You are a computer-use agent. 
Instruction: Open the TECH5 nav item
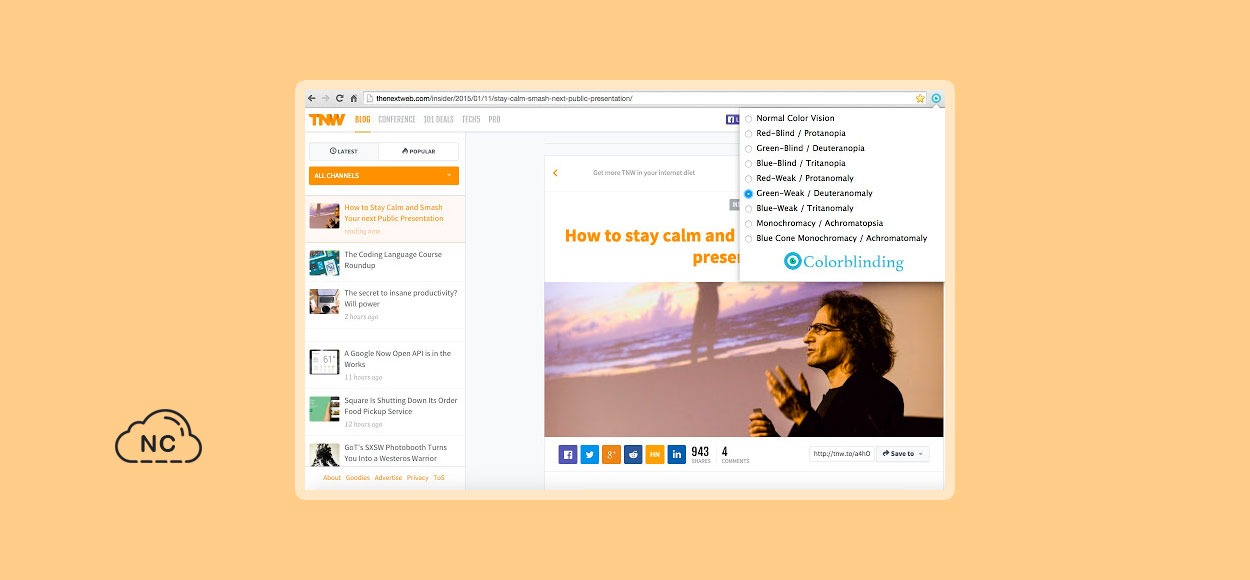[470, 120]
